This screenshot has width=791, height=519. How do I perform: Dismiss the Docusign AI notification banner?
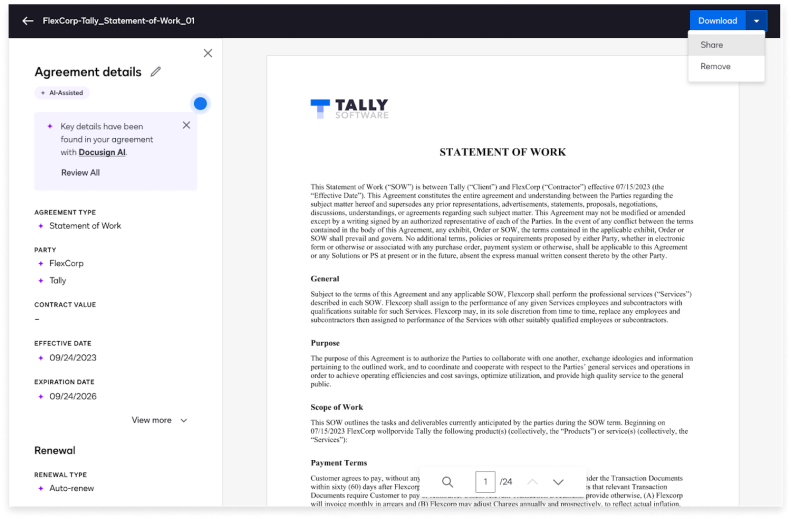pyautogui.click(x=186, y=125)
